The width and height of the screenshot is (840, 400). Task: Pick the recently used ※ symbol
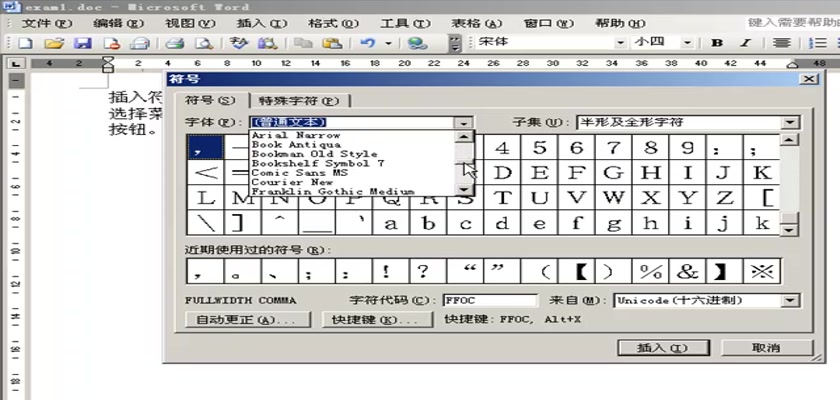(762, 271)
